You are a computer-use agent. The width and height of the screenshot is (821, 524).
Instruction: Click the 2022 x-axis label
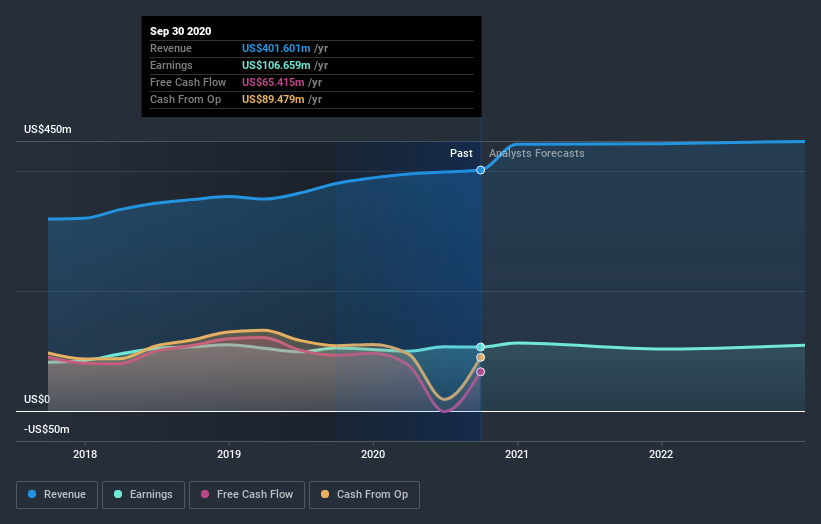click(x=661, y=454)
